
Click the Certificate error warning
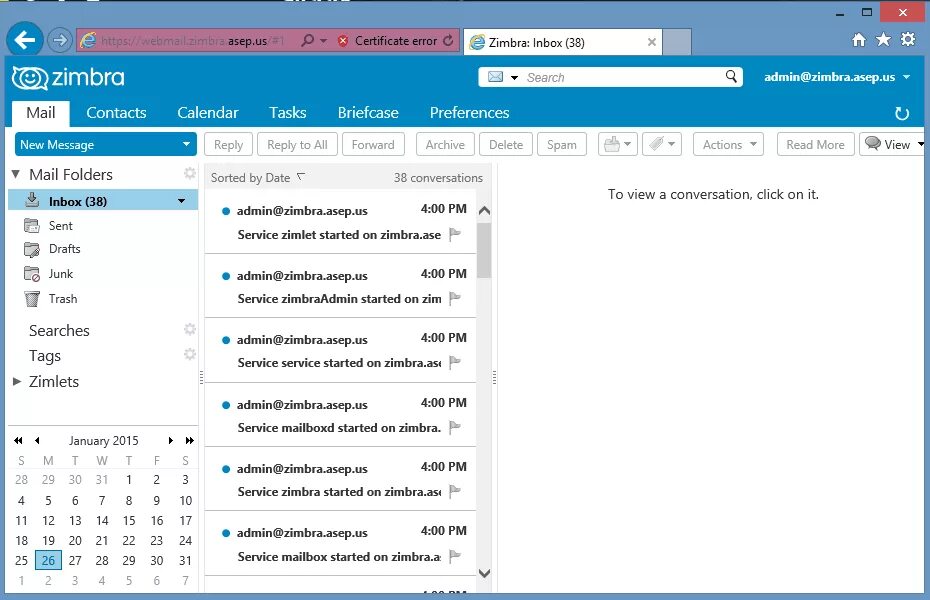tap(388, 40)
